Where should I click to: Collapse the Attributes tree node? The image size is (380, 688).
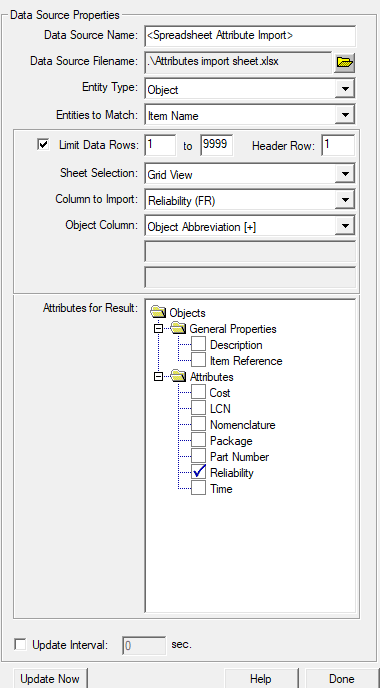point(158,376)
